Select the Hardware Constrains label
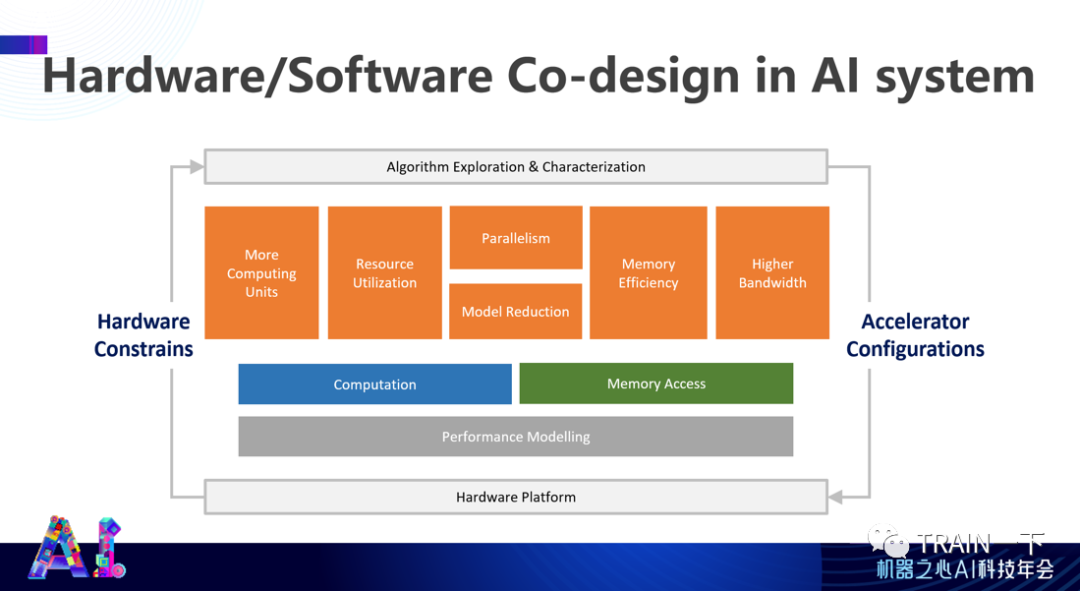This screenshot has width=1080, height=591. click(143, 335)
